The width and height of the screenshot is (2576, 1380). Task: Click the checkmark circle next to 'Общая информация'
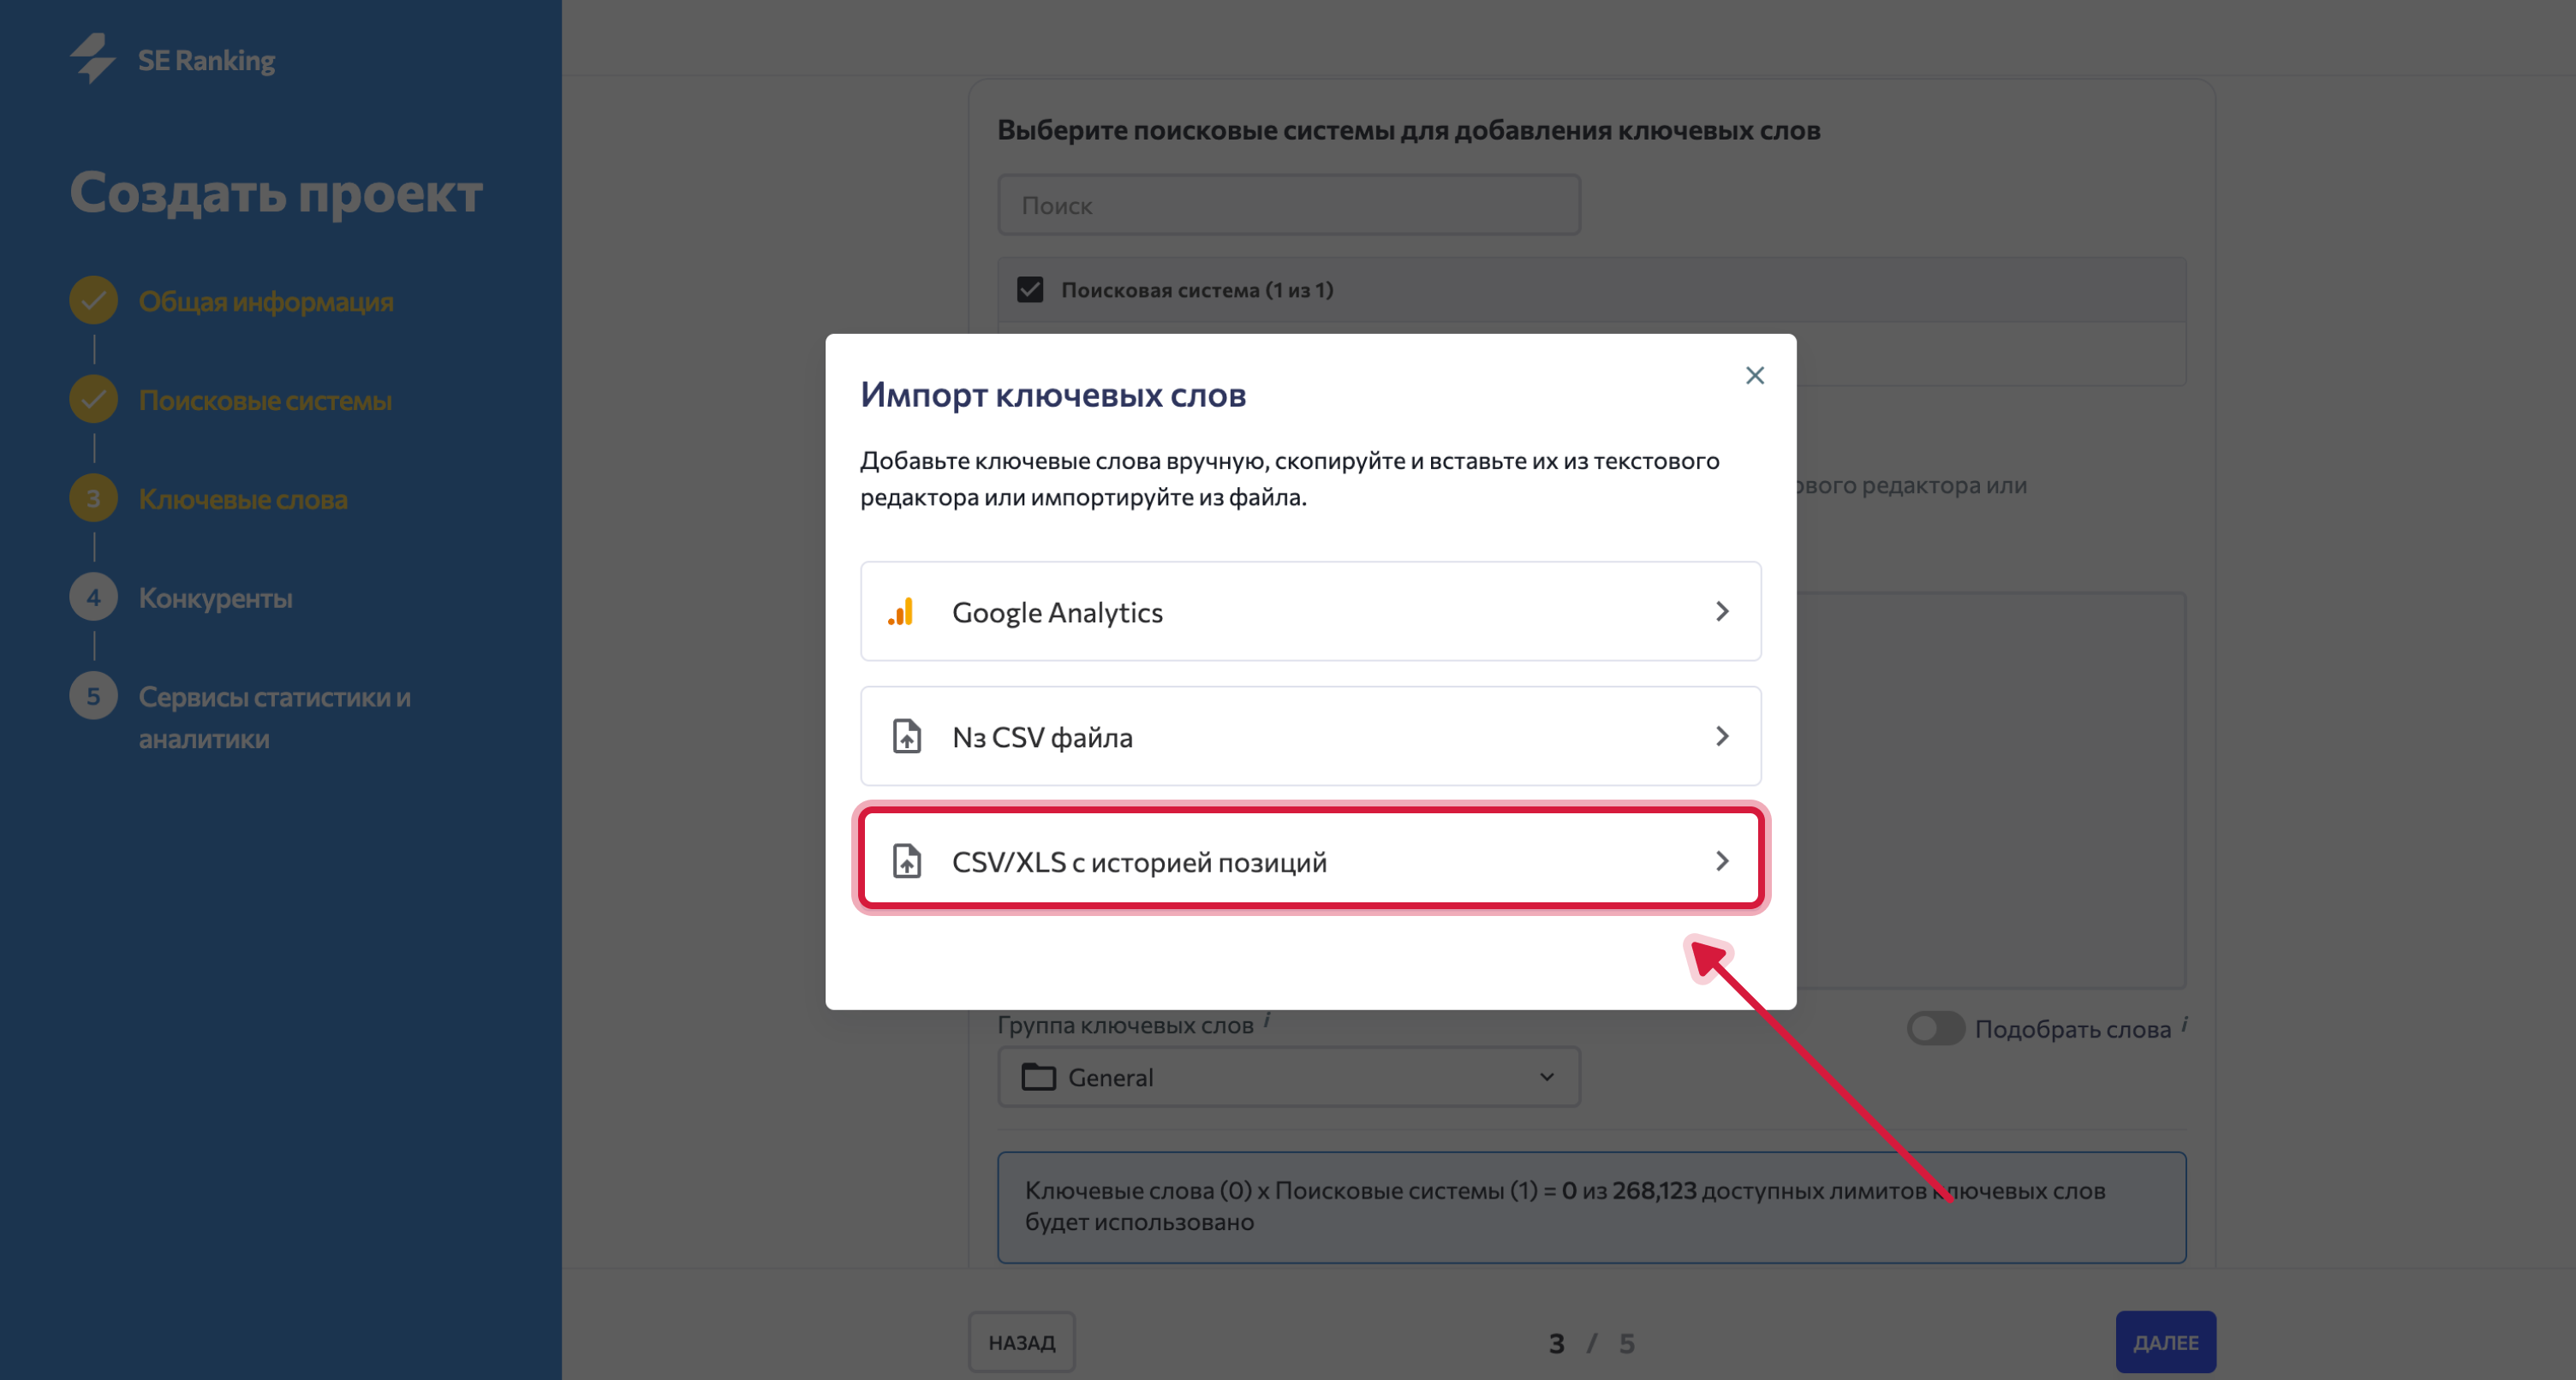pyautogui.click(x=93, y=300)
